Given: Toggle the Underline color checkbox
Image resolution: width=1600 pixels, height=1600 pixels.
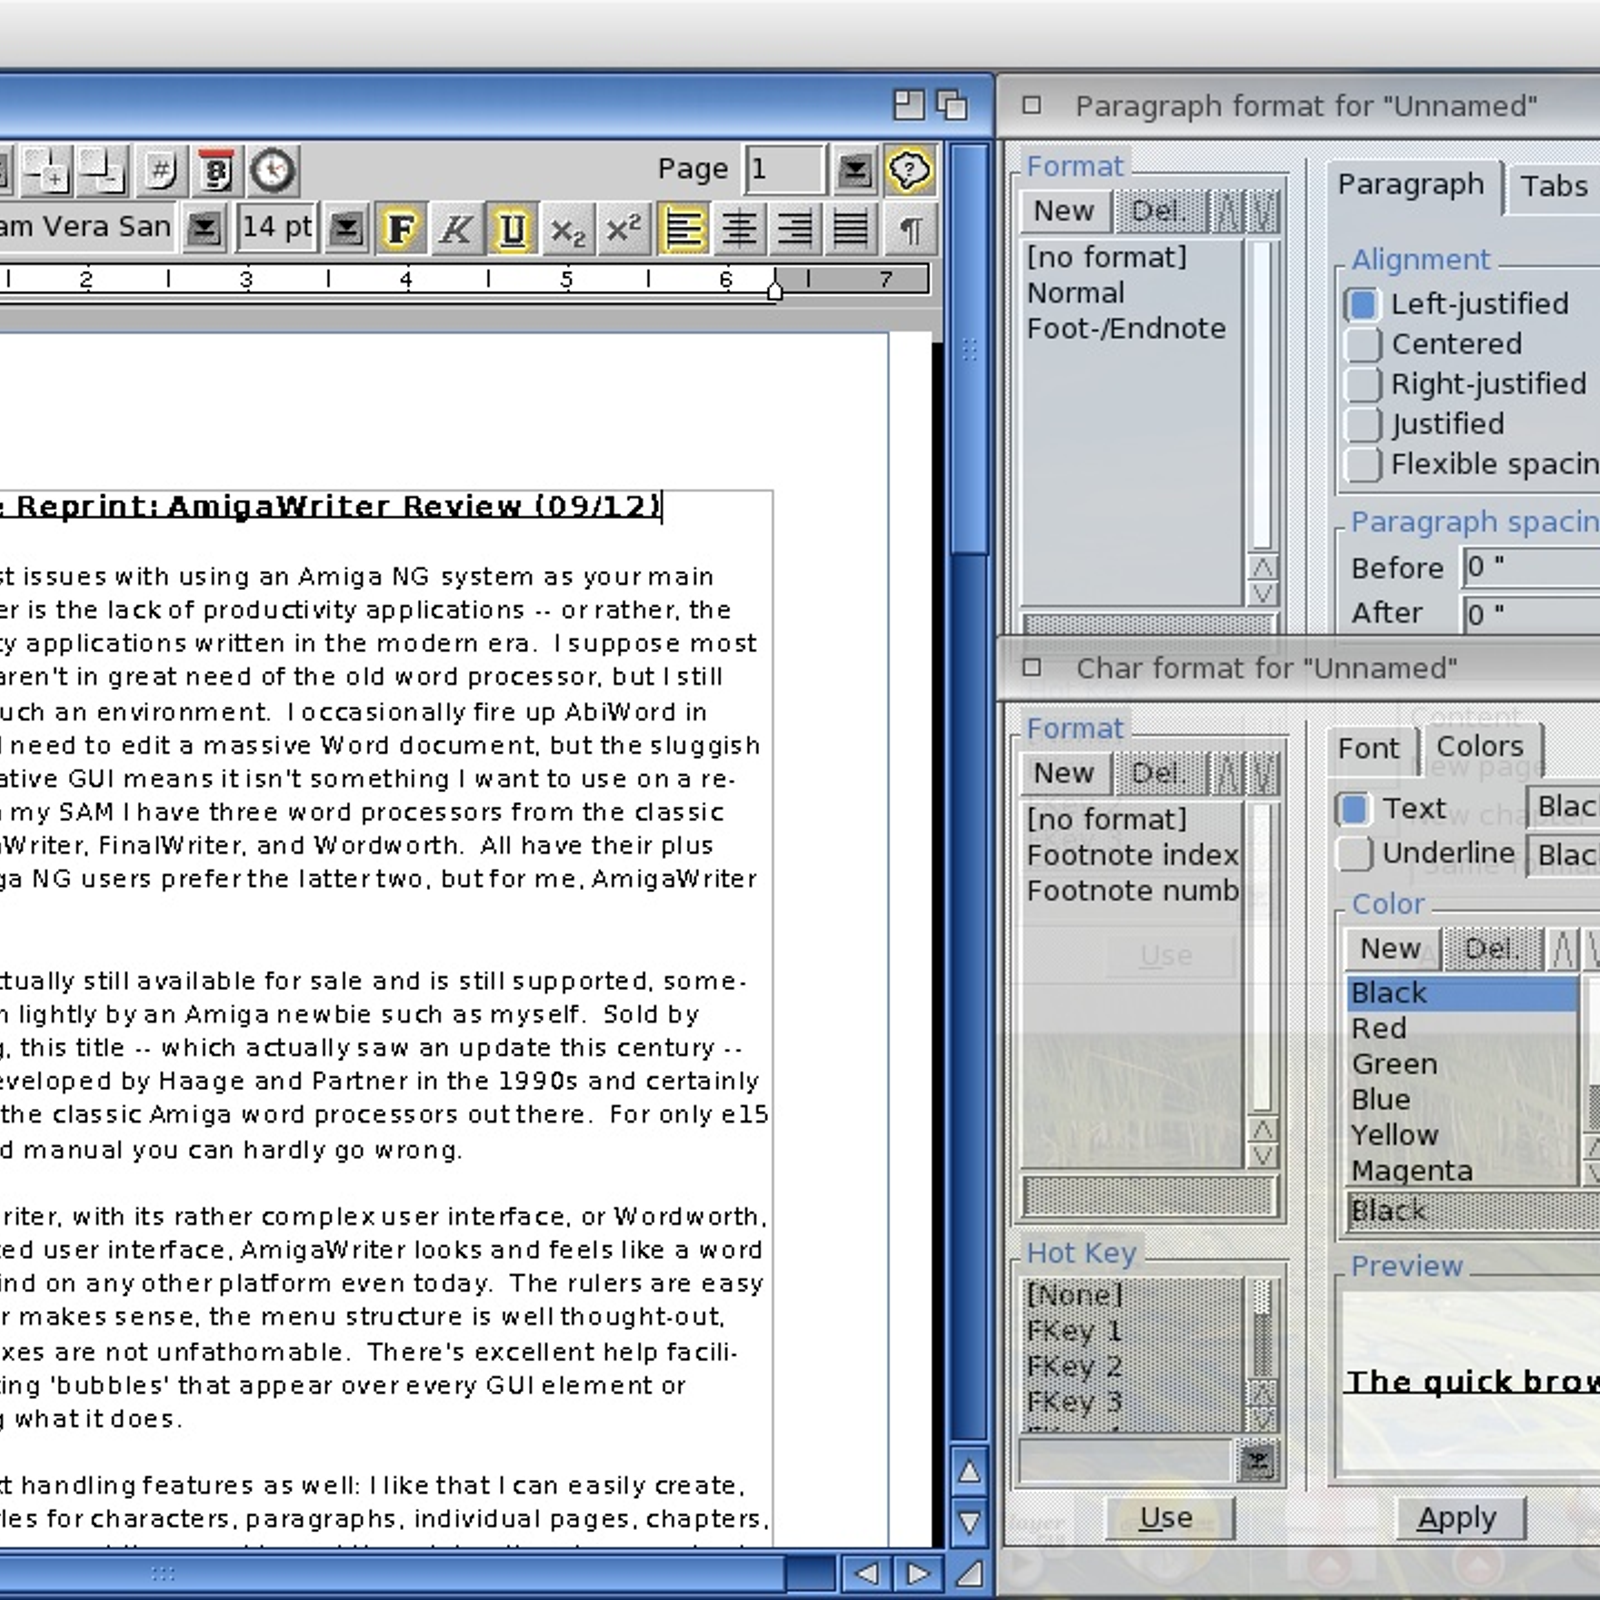Looking at the screenshot, I should 1354,853.
